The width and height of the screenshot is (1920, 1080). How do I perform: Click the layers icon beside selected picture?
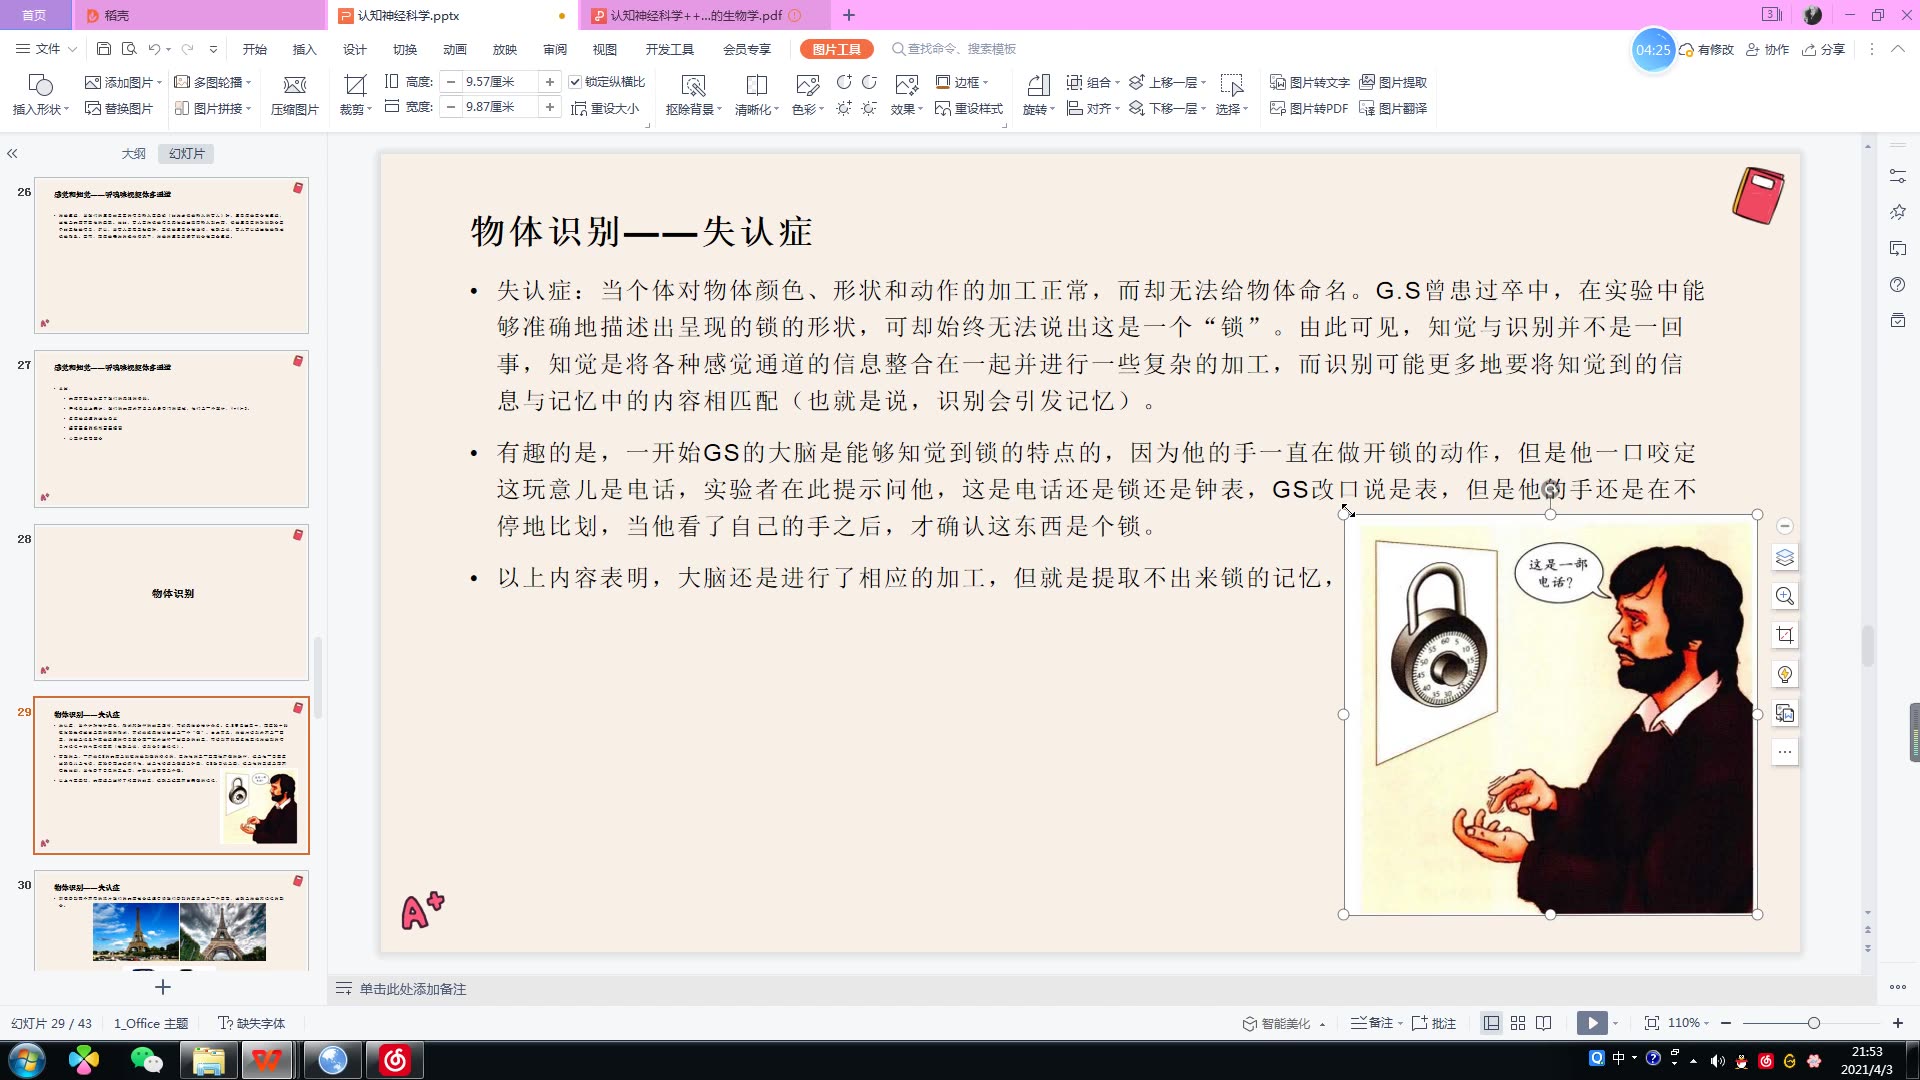tap(1785, 557)
